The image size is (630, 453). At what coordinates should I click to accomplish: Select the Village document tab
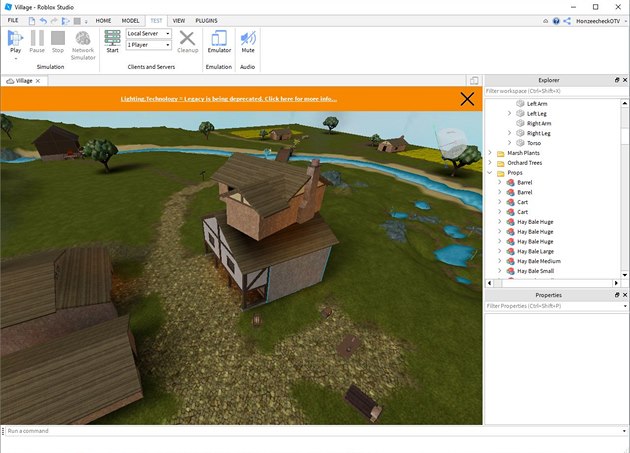pos(24,81)
